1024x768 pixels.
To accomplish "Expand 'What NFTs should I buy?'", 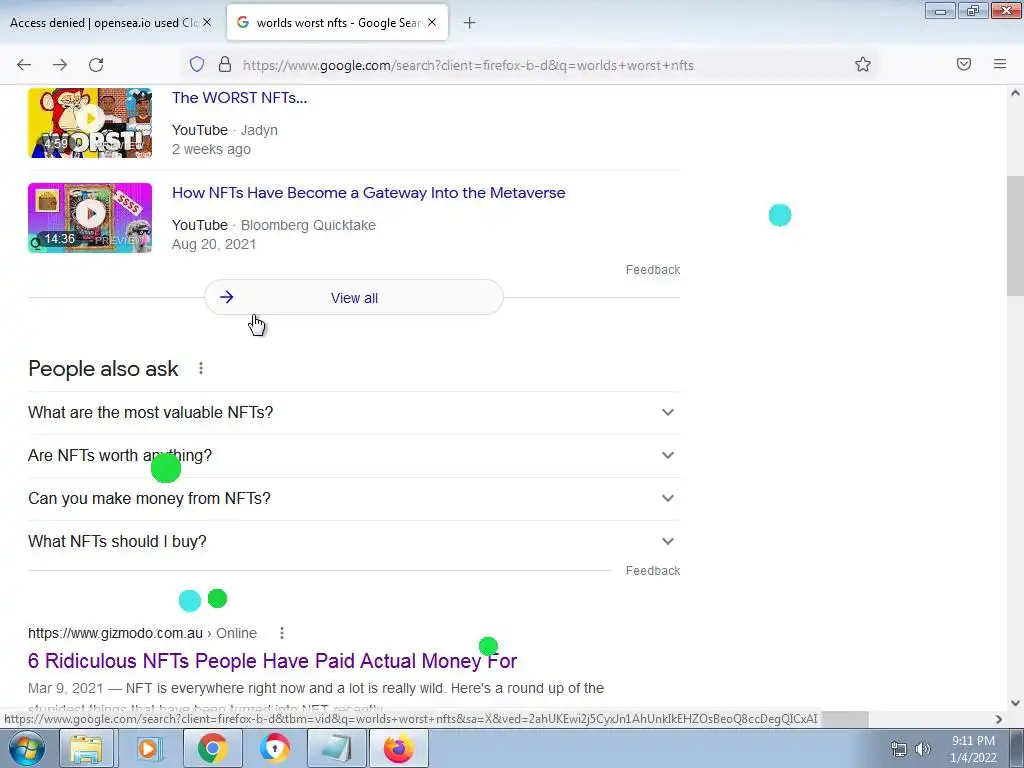I will 354,542.
